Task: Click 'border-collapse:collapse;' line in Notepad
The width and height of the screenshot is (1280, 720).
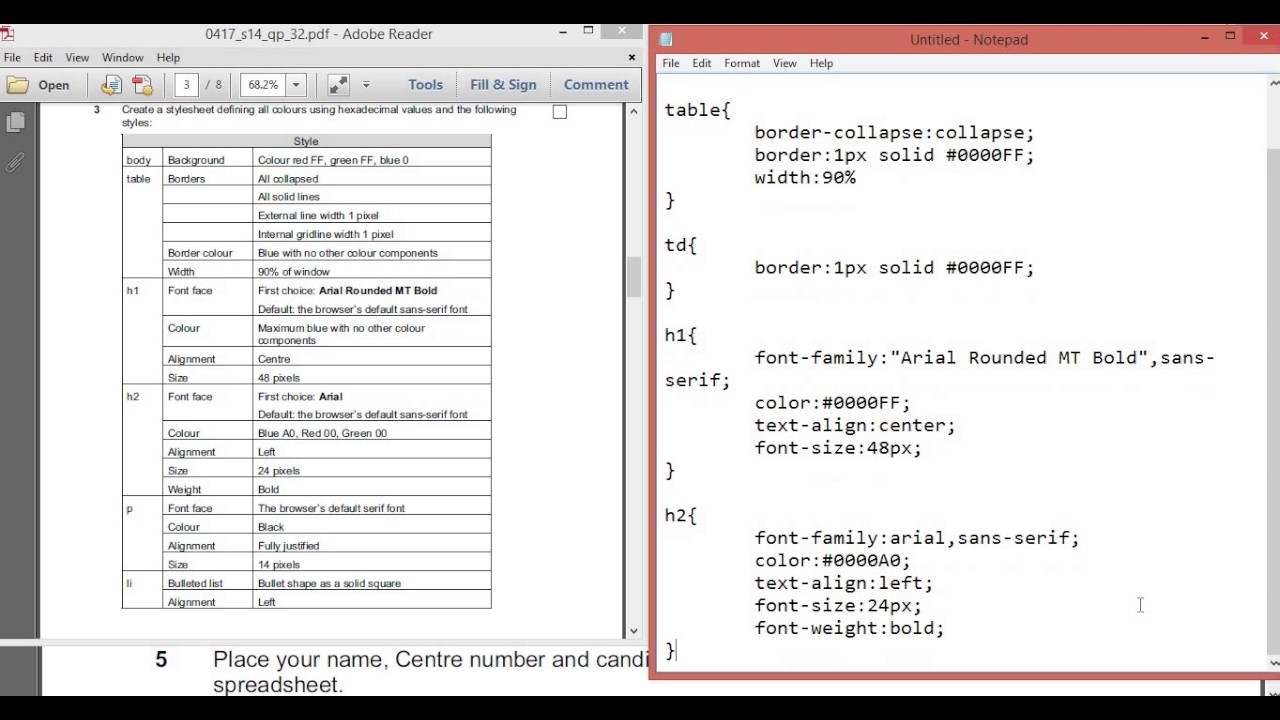Action: pos(894,132)
